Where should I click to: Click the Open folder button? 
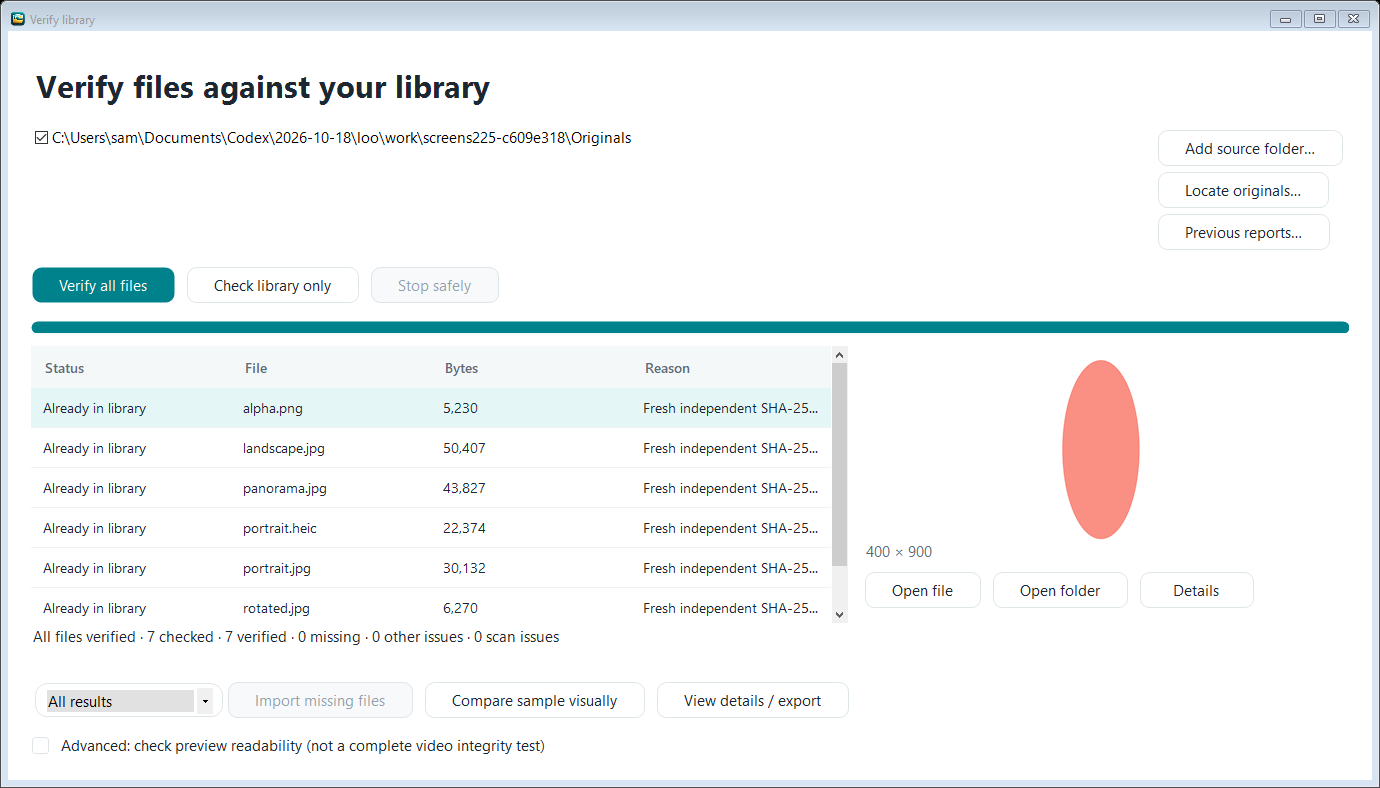tap(1060, 590)
